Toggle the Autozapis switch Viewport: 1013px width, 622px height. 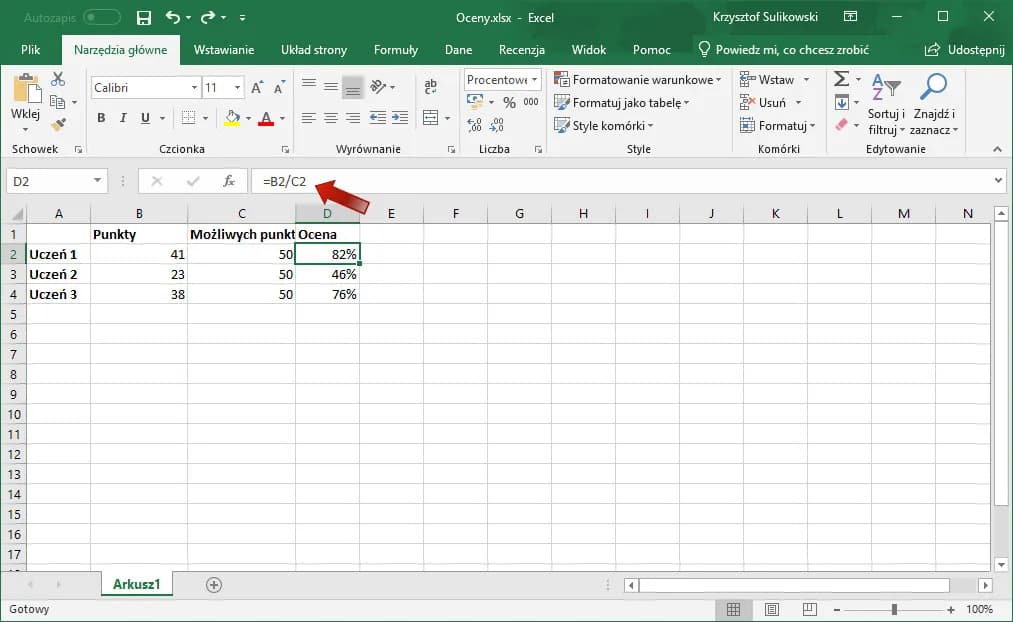102,18
